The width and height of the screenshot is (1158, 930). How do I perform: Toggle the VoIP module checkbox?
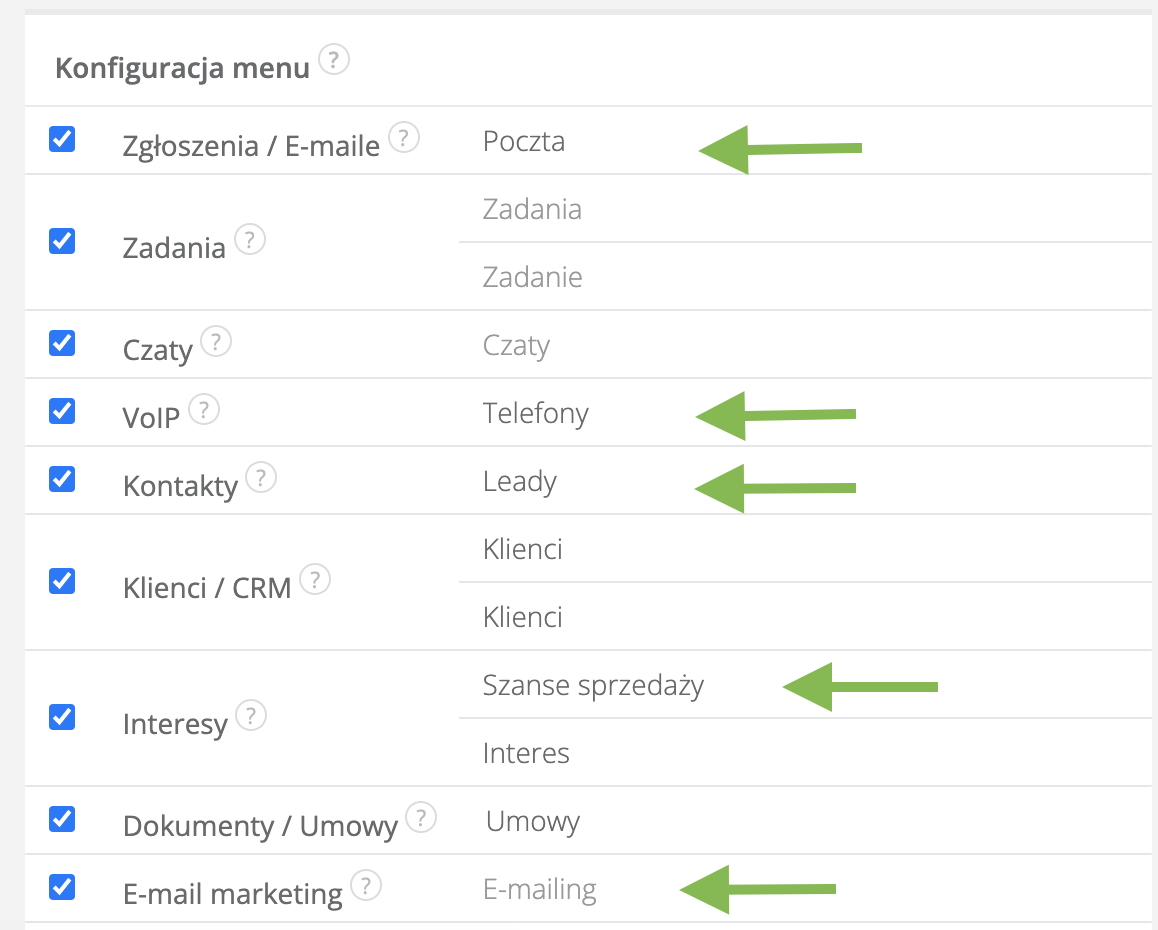coord(62,411)
